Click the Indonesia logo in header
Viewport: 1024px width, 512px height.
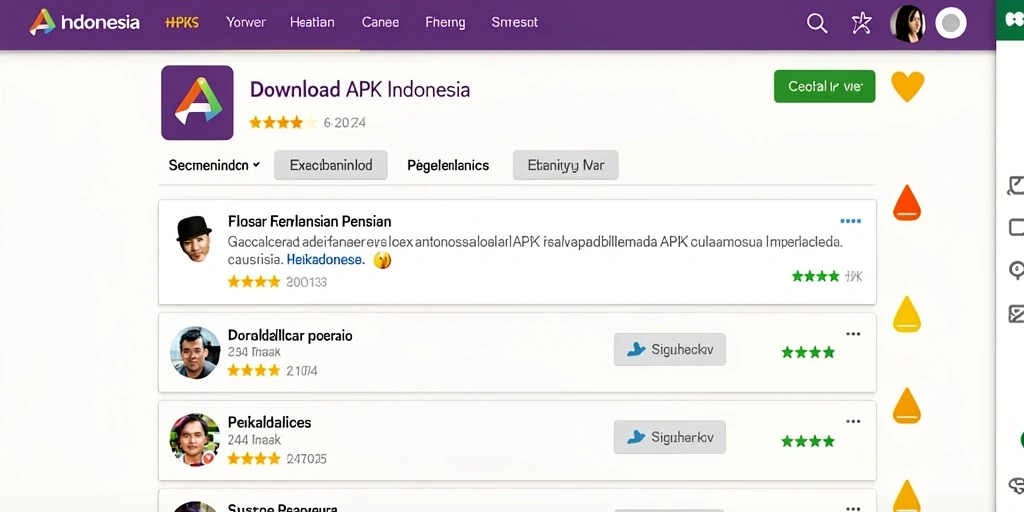pyautogui.click(x=85, y=23)
